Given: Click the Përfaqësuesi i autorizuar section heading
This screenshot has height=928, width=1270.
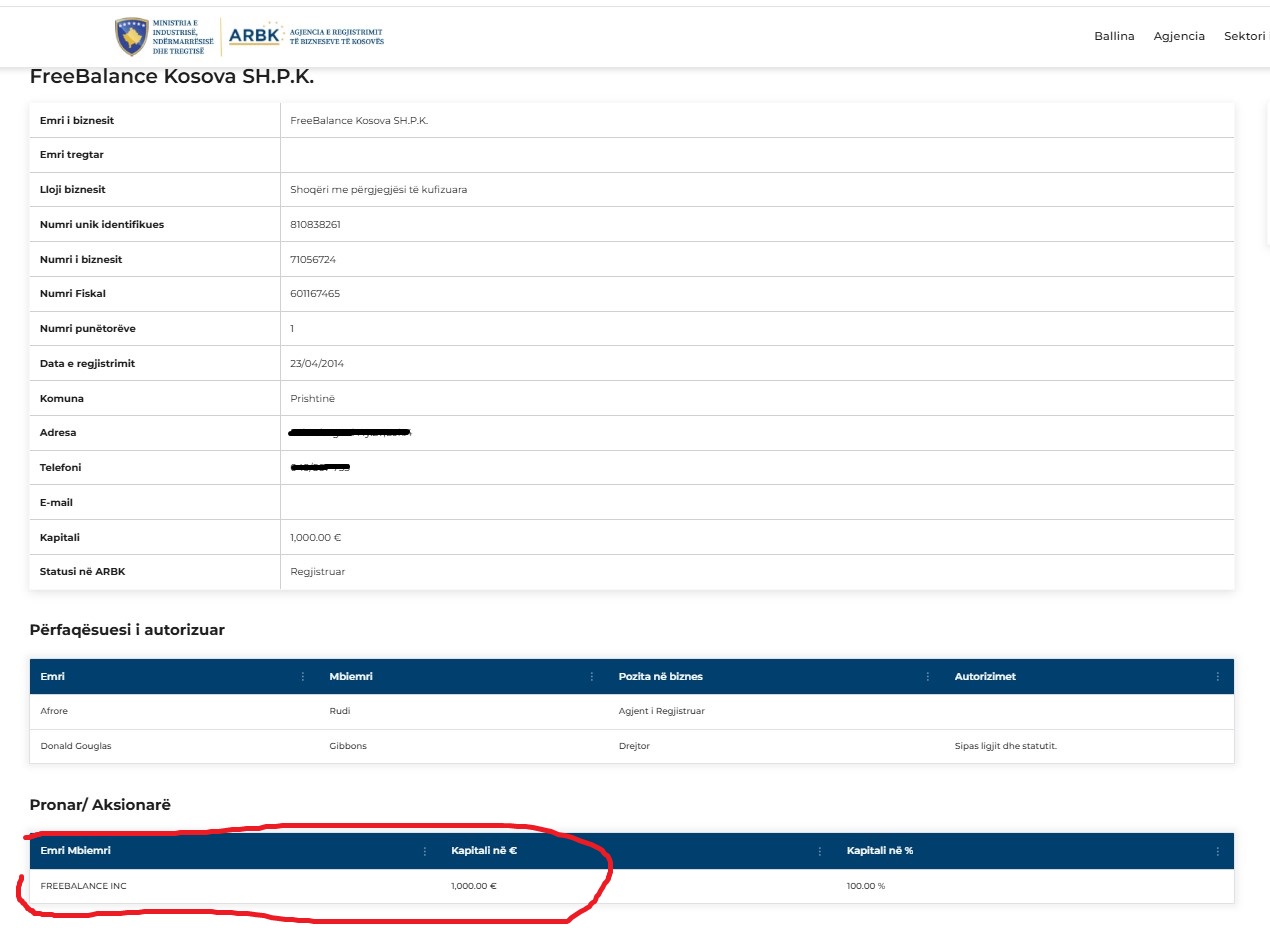Looking at the screenshot, I should tap(128, 630).
